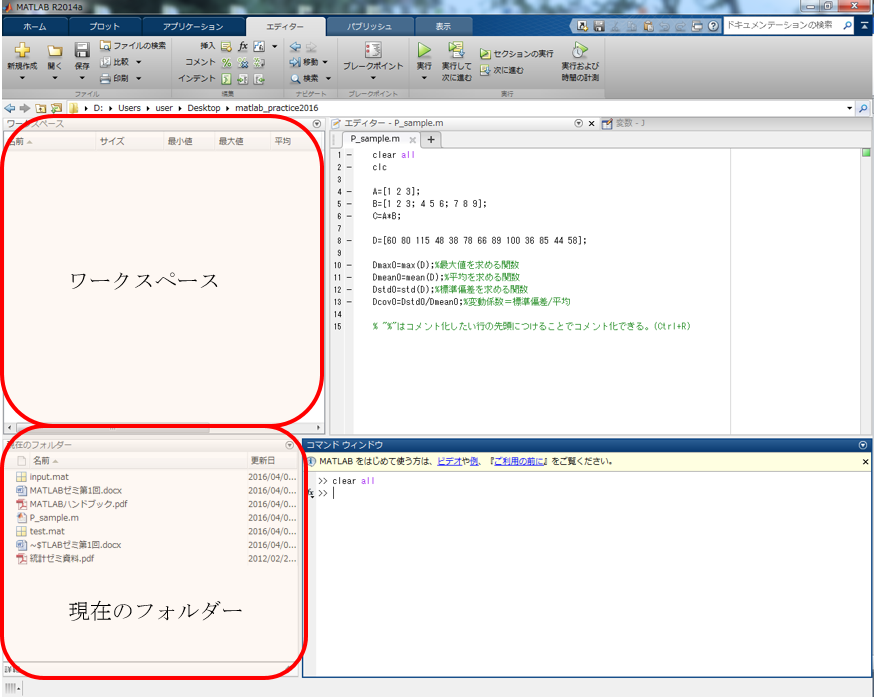Click Run and Advance (実行して次に進む) icon
874x697 pixels.
click(x=456, y=50)
